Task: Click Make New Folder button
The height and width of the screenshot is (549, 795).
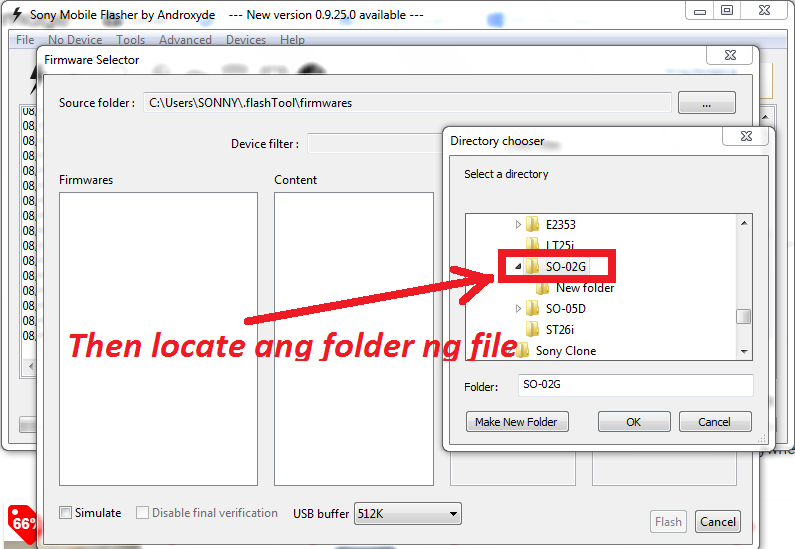Action: 517,422
